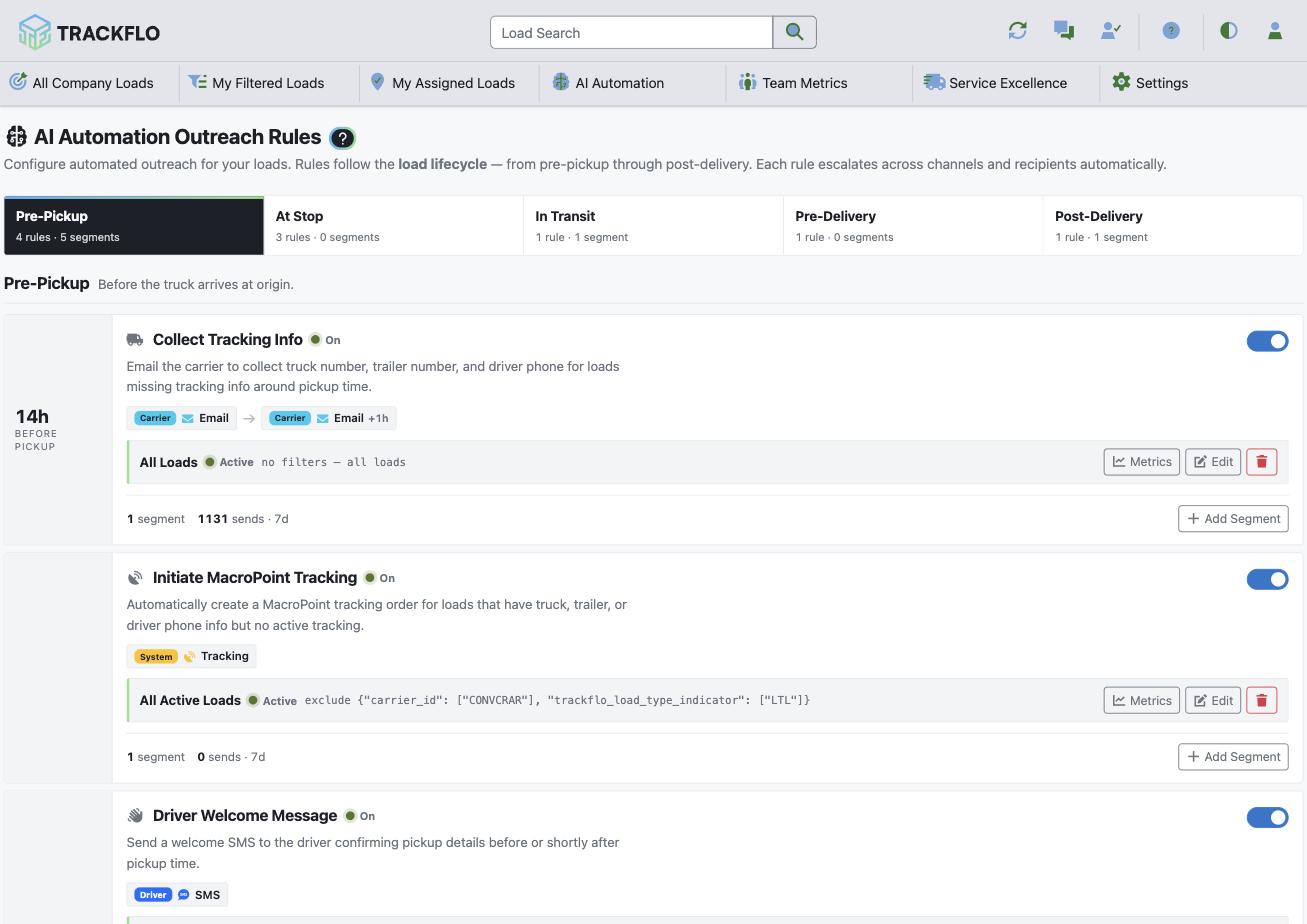Disable the Initiate MacroPoint Tracking toggle

pos(1267,579)
